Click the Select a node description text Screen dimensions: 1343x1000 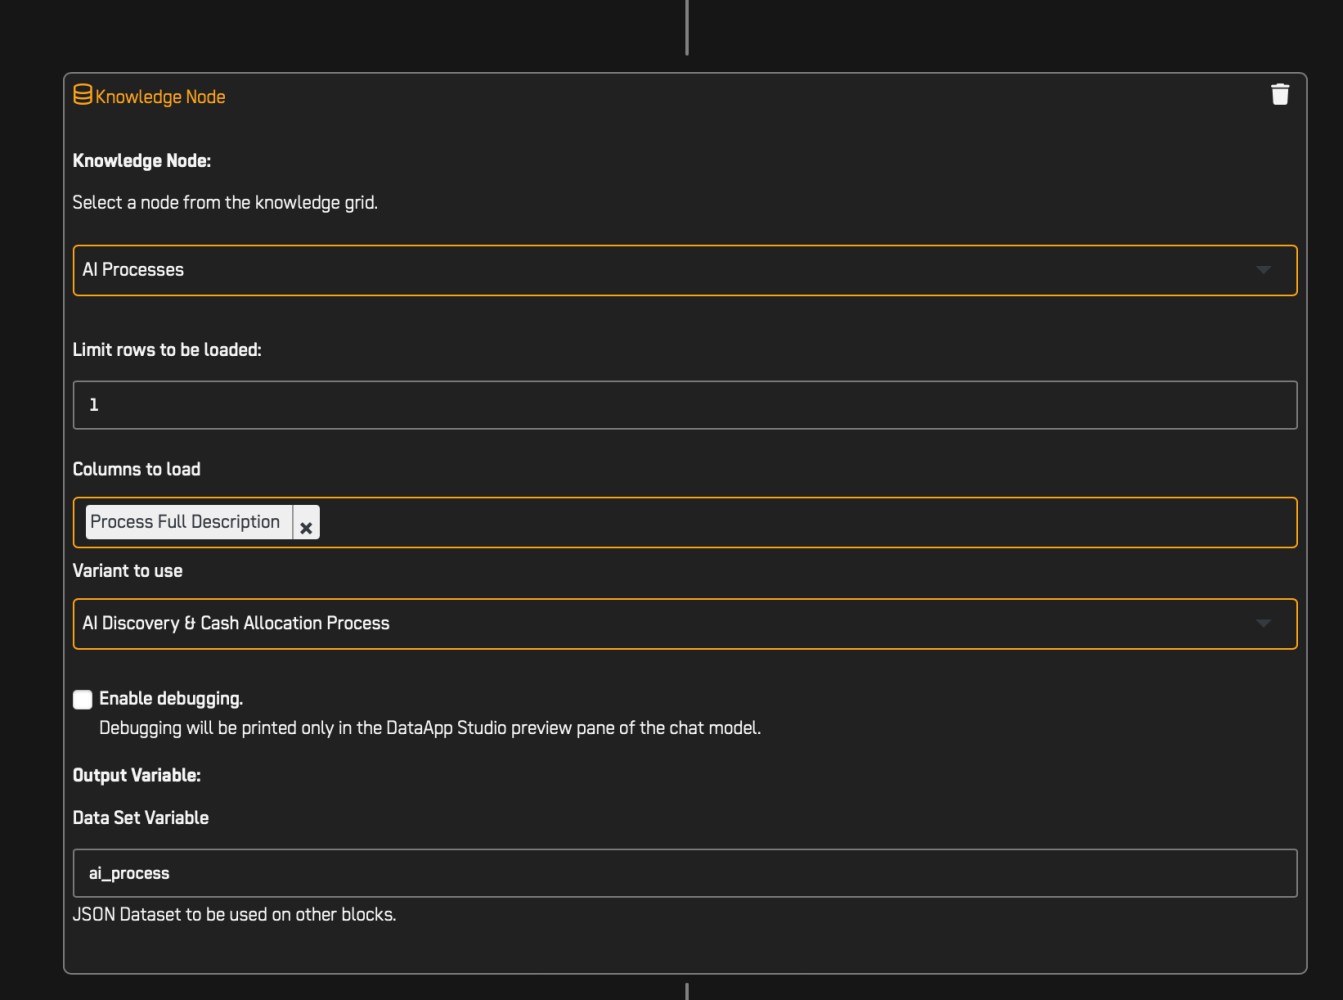225,203
